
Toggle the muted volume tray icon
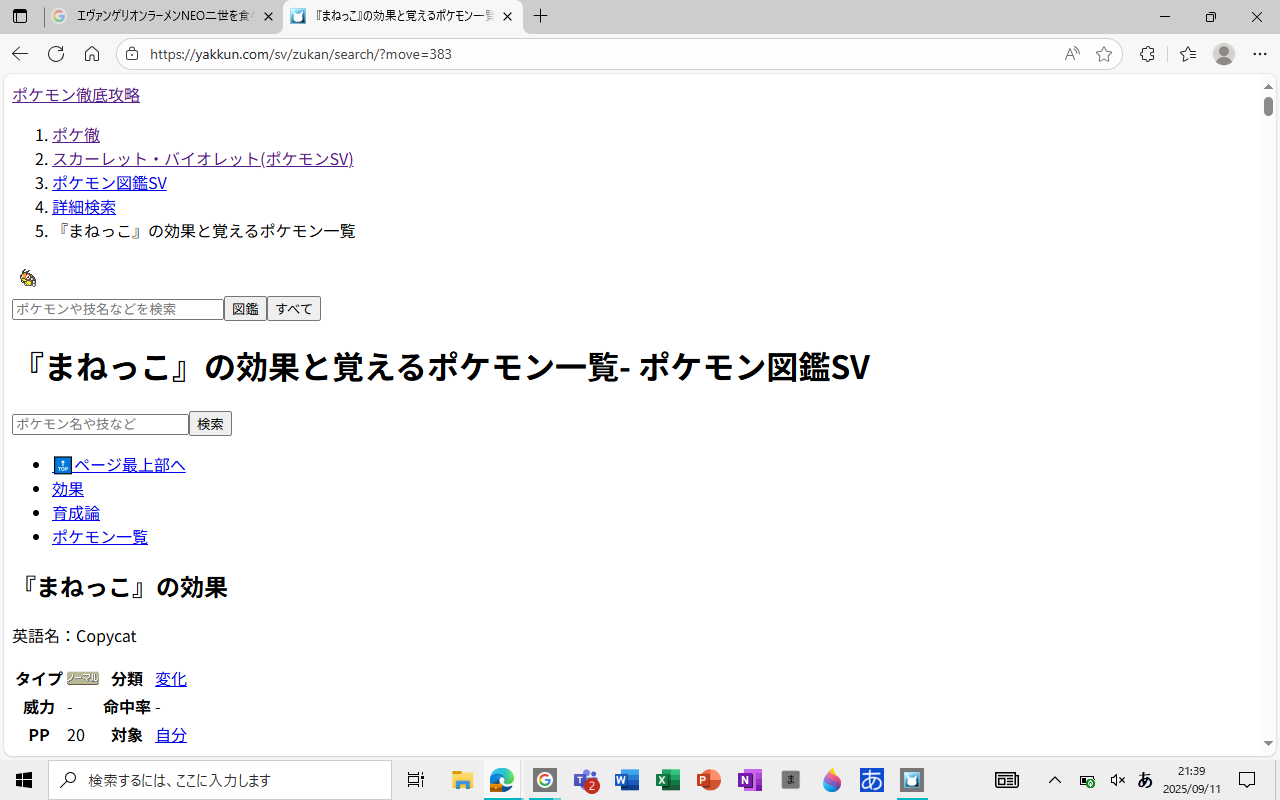[x=1118, y=780]
